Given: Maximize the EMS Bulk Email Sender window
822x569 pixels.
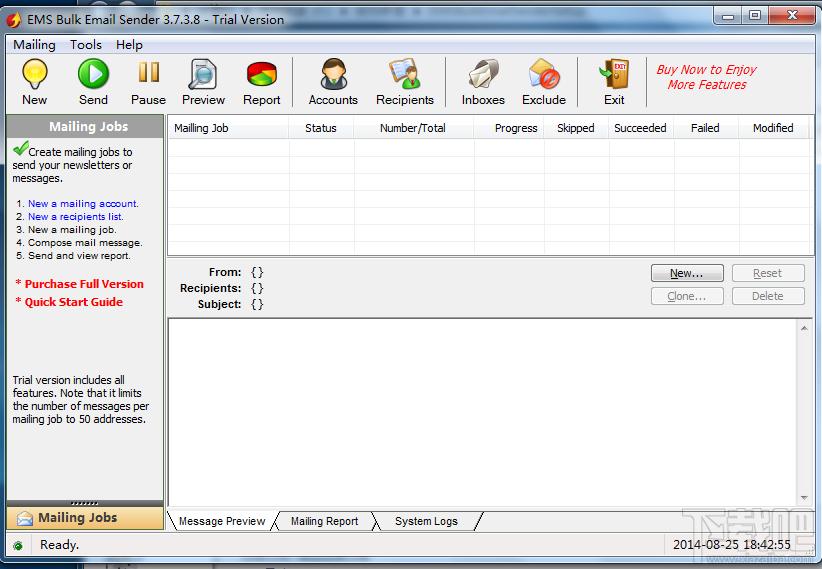Looking at the screenshot, I should pyautogui.click(x=755, y=16).
